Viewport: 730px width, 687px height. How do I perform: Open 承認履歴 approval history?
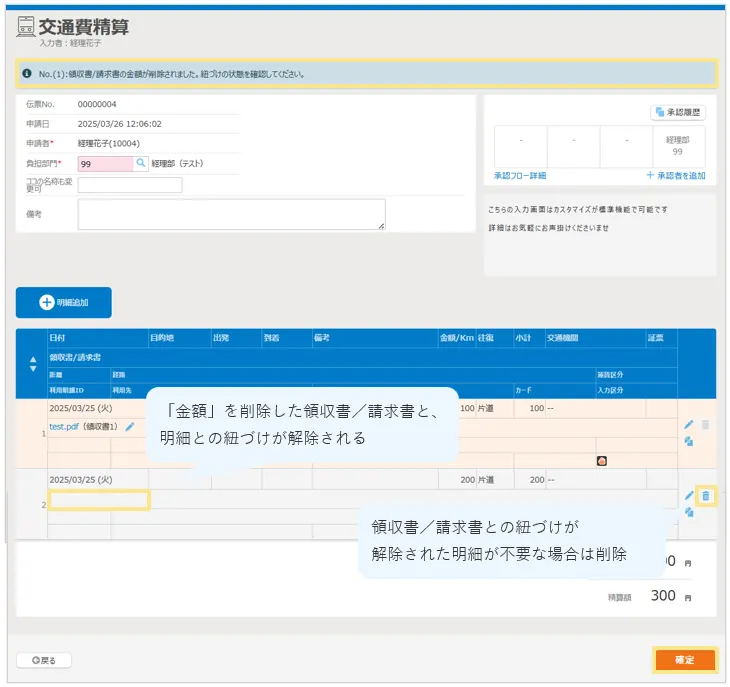678,112
